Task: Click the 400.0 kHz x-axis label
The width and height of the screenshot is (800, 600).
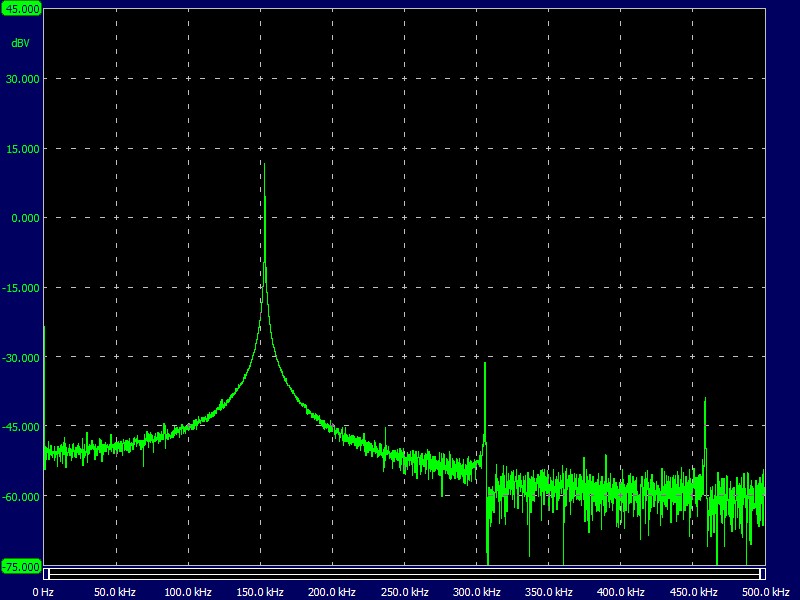Action: pos(620,592)
